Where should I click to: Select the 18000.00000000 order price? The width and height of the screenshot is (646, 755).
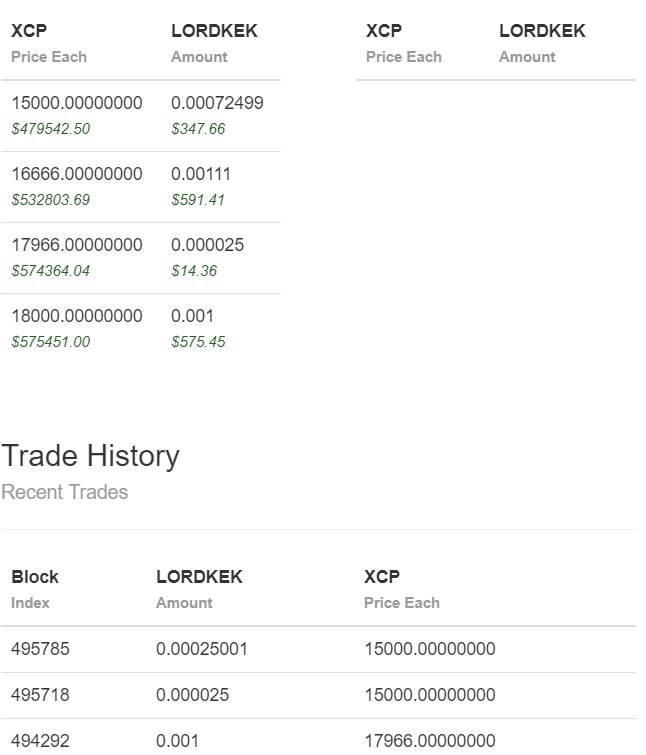[x=77, y=316]
